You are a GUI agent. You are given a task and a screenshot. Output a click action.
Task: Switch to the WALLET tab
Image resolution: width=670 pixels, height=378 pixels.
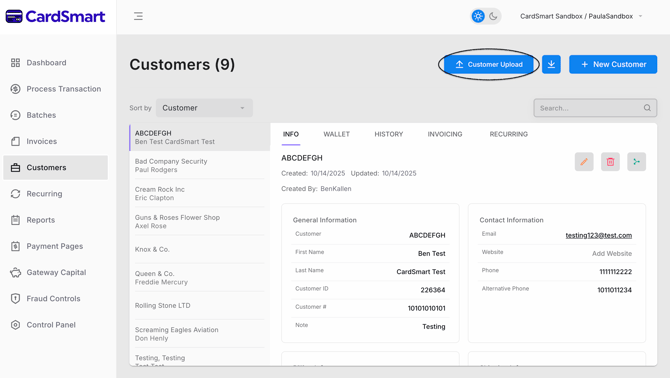tap(336, 134)
